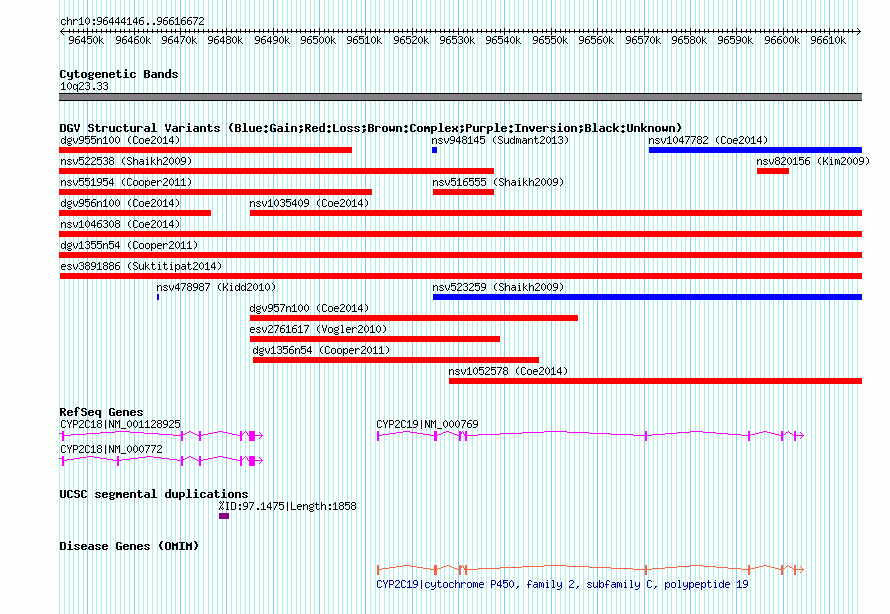This screenshot has width=890, height=614.
Task: Click the chr10:96444146..96616672 position label
Action: click(132, 21)
